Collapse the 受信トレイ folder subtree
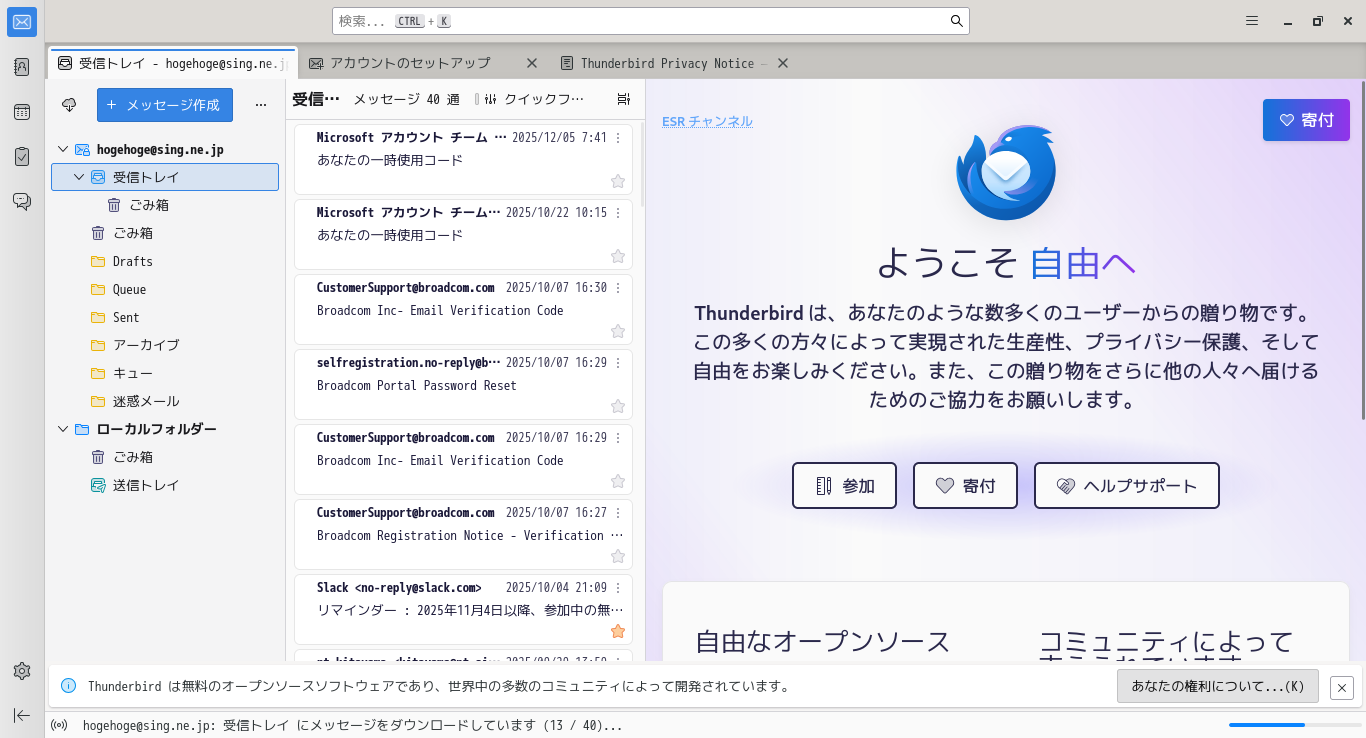1366x738 pixels. point(79,177)
